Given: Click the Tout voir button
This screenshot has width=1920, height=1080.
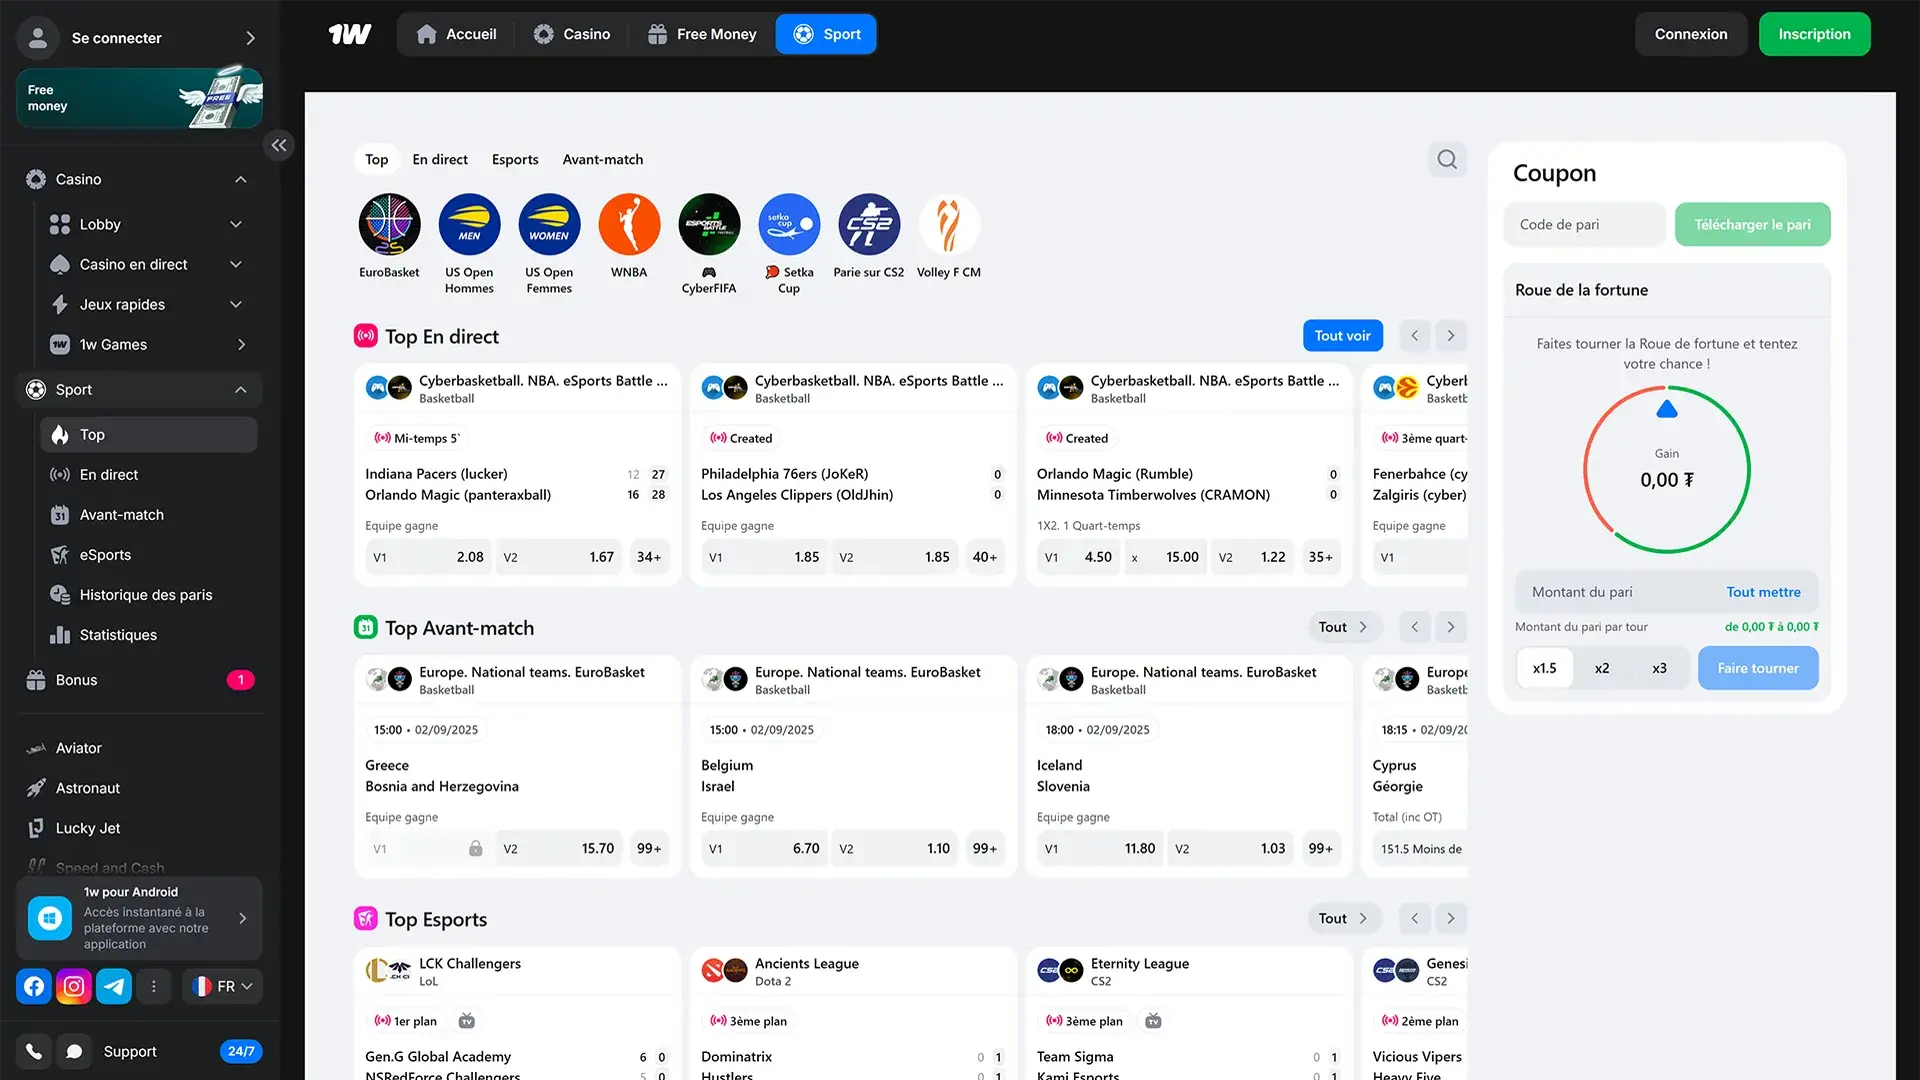Looking at the screenshot, I should pyautogui.click(x=1342, y=336).
